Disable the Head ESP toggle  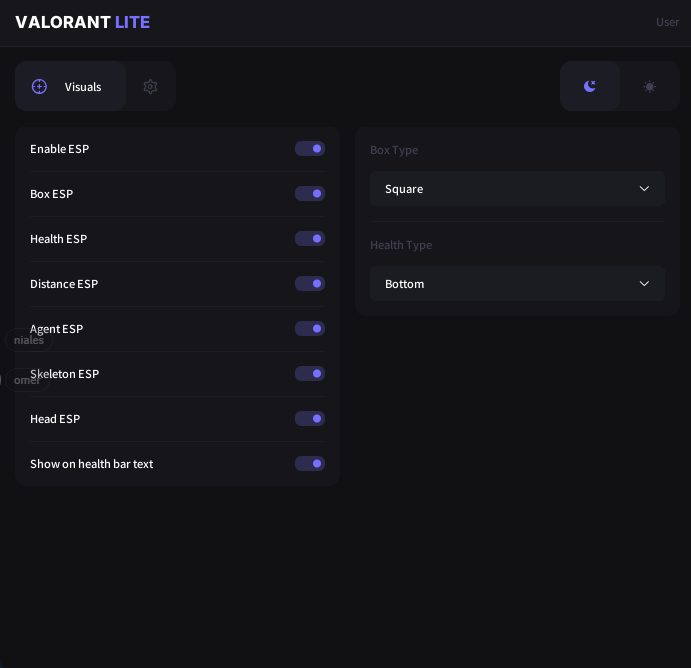tap(310, 419)
